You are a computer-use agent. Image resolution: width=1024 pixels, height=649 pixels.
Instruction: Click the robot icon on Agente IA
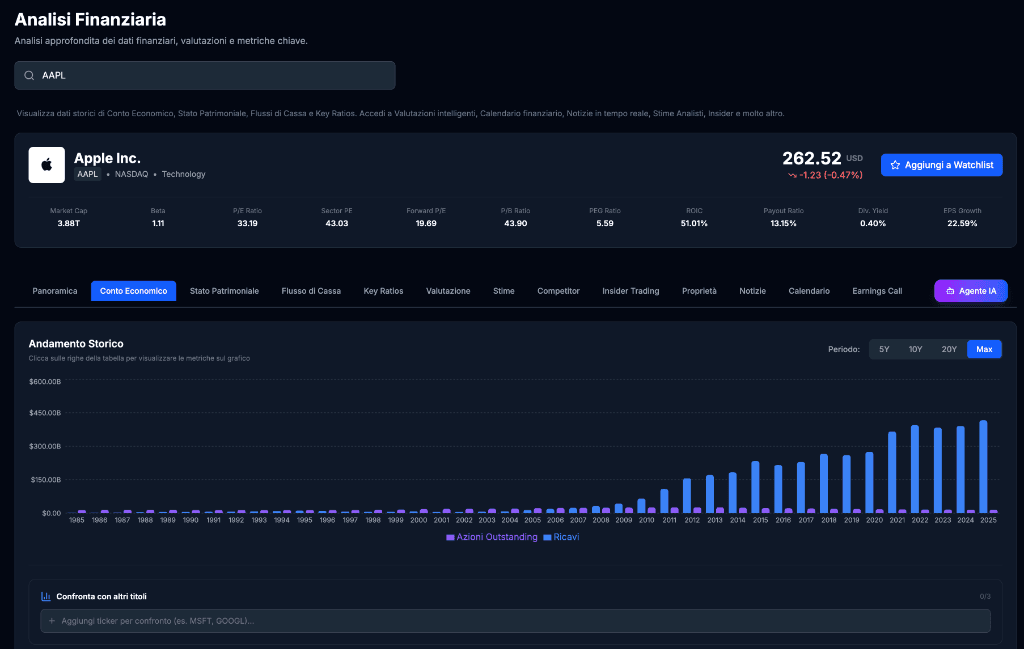point(950,291)
